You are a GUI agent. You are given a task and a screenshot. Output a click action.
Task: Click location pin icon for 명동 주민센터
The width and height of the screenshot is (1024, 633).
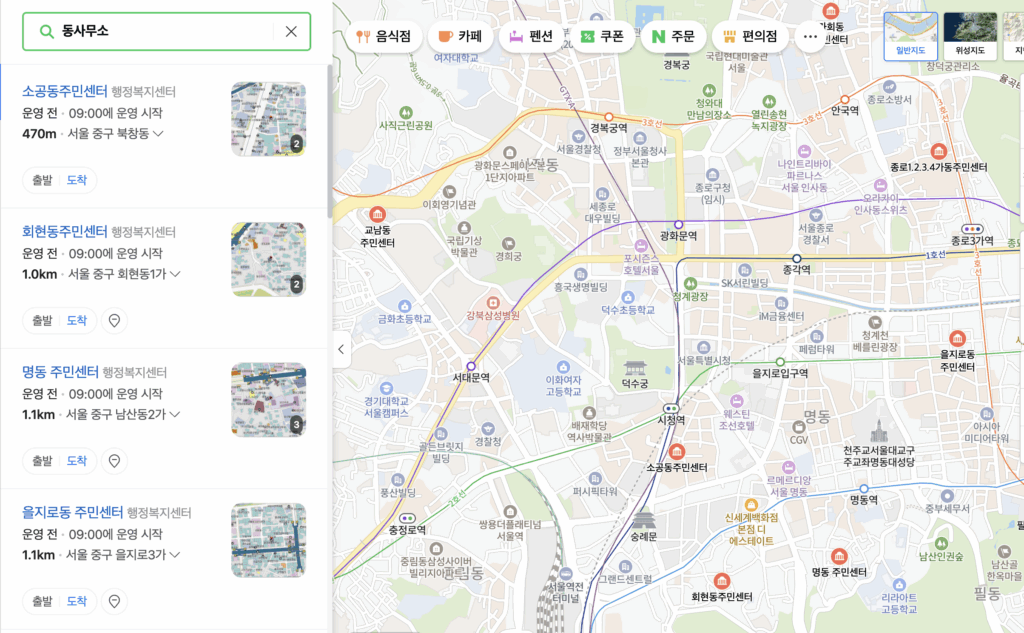(114, 461)
